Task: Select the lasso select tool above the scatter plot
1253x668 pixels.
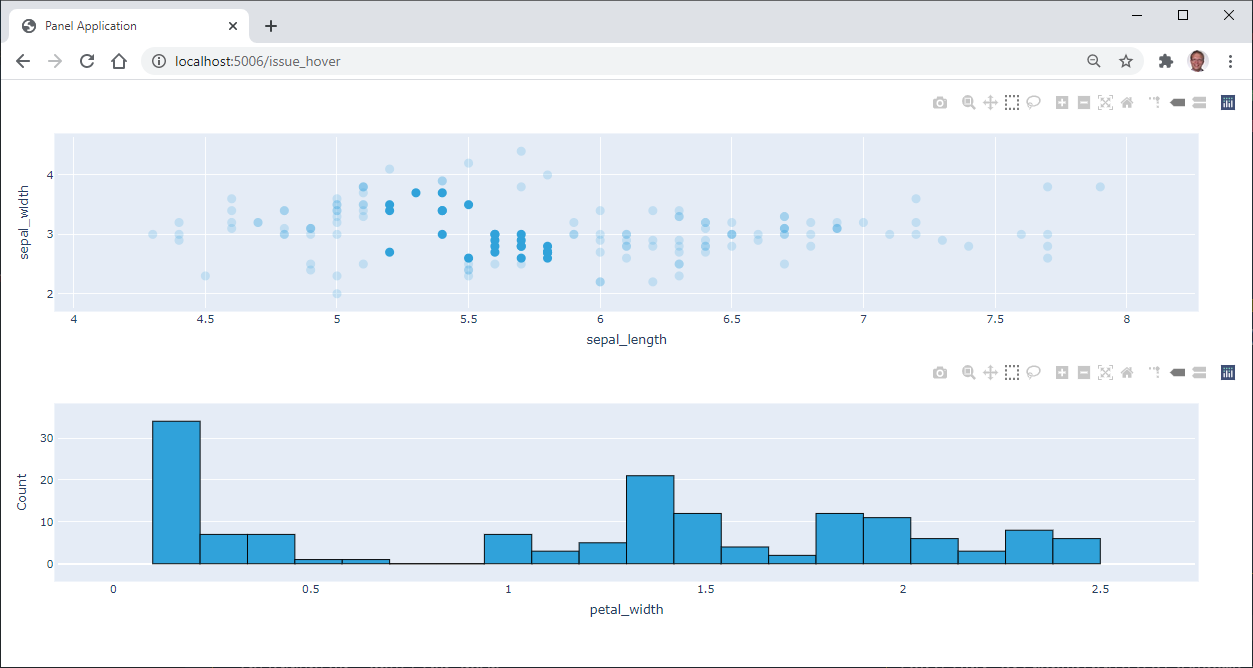Action: click(x=1033, y=101)
